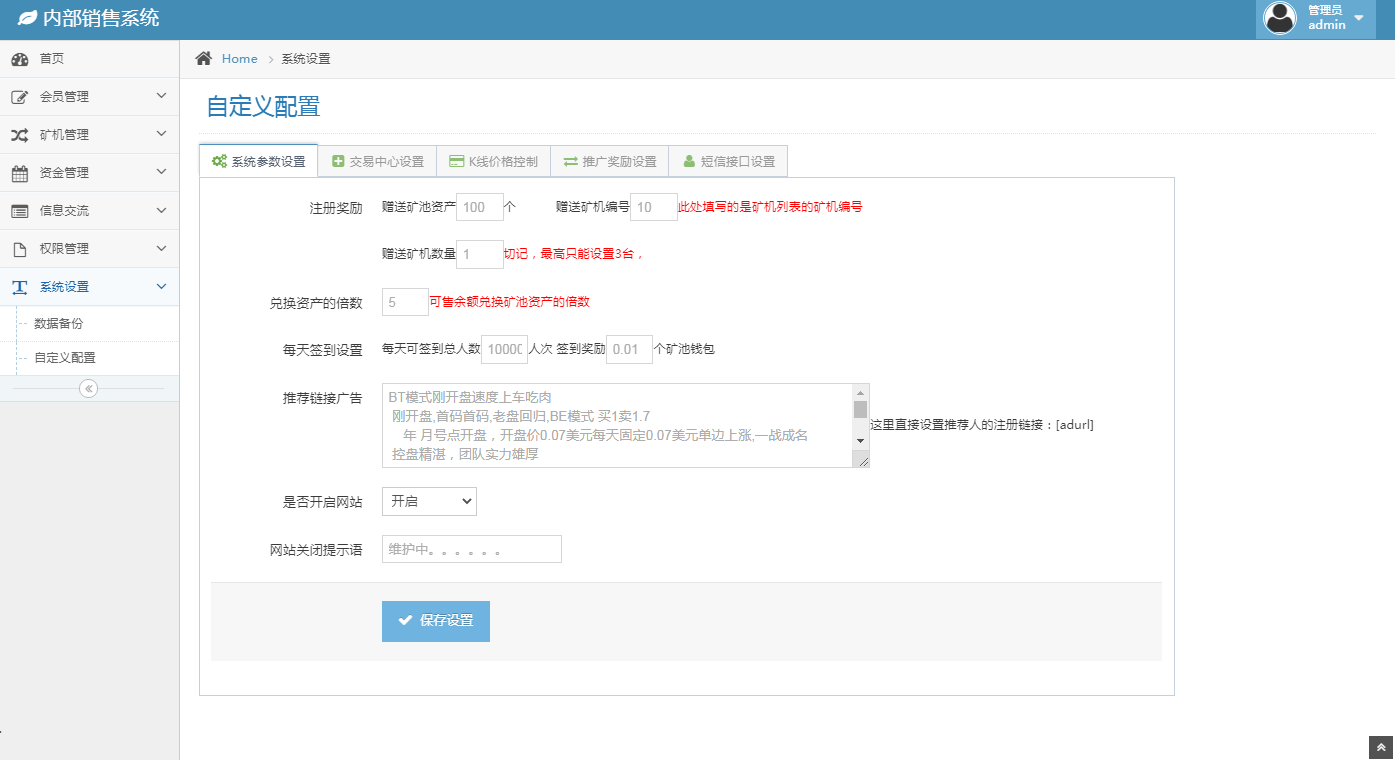
Task: Click the Home house icon in breadcrumb
Action: point(204,59)
